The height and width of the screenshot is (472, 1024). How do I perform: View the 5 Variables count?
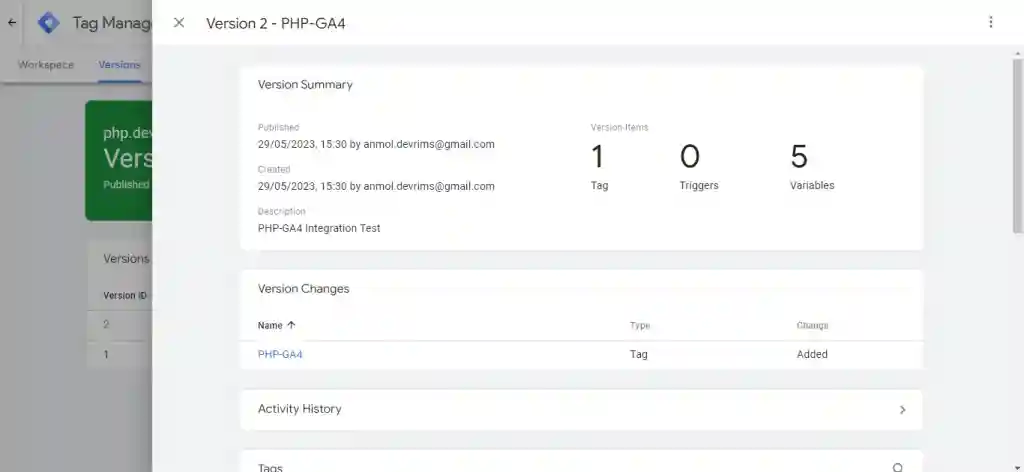click(x=812, y=167)
